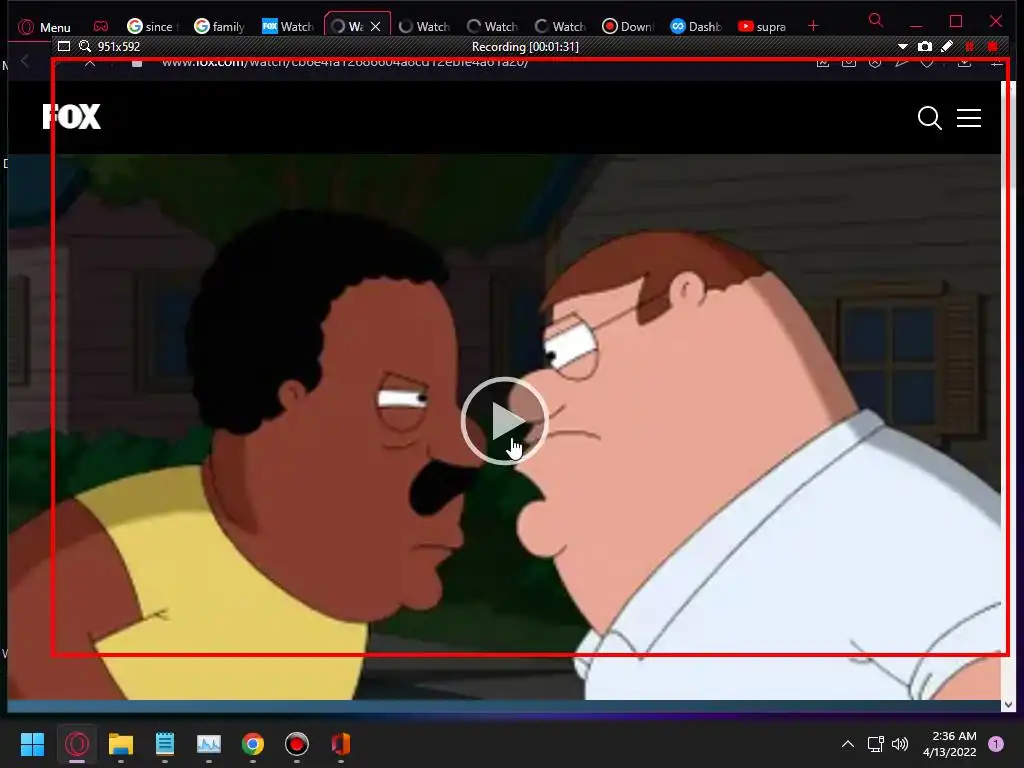Open the Opera Menu button

pyautogui.click(x=44, y=27)
